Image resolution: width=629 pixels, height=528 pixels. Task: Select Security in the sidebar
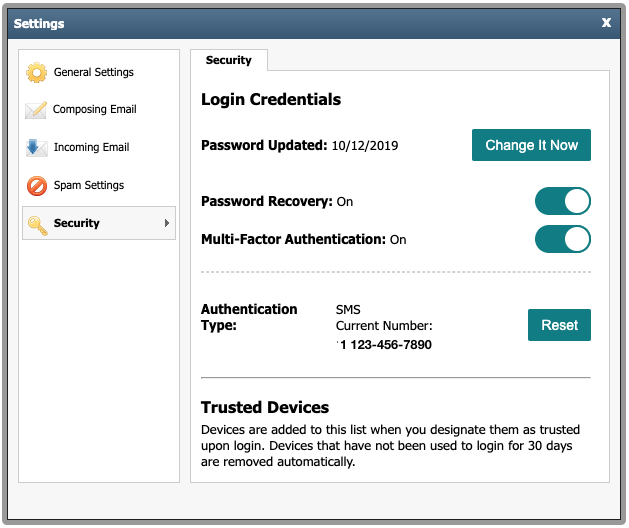[x=99, y=223]
